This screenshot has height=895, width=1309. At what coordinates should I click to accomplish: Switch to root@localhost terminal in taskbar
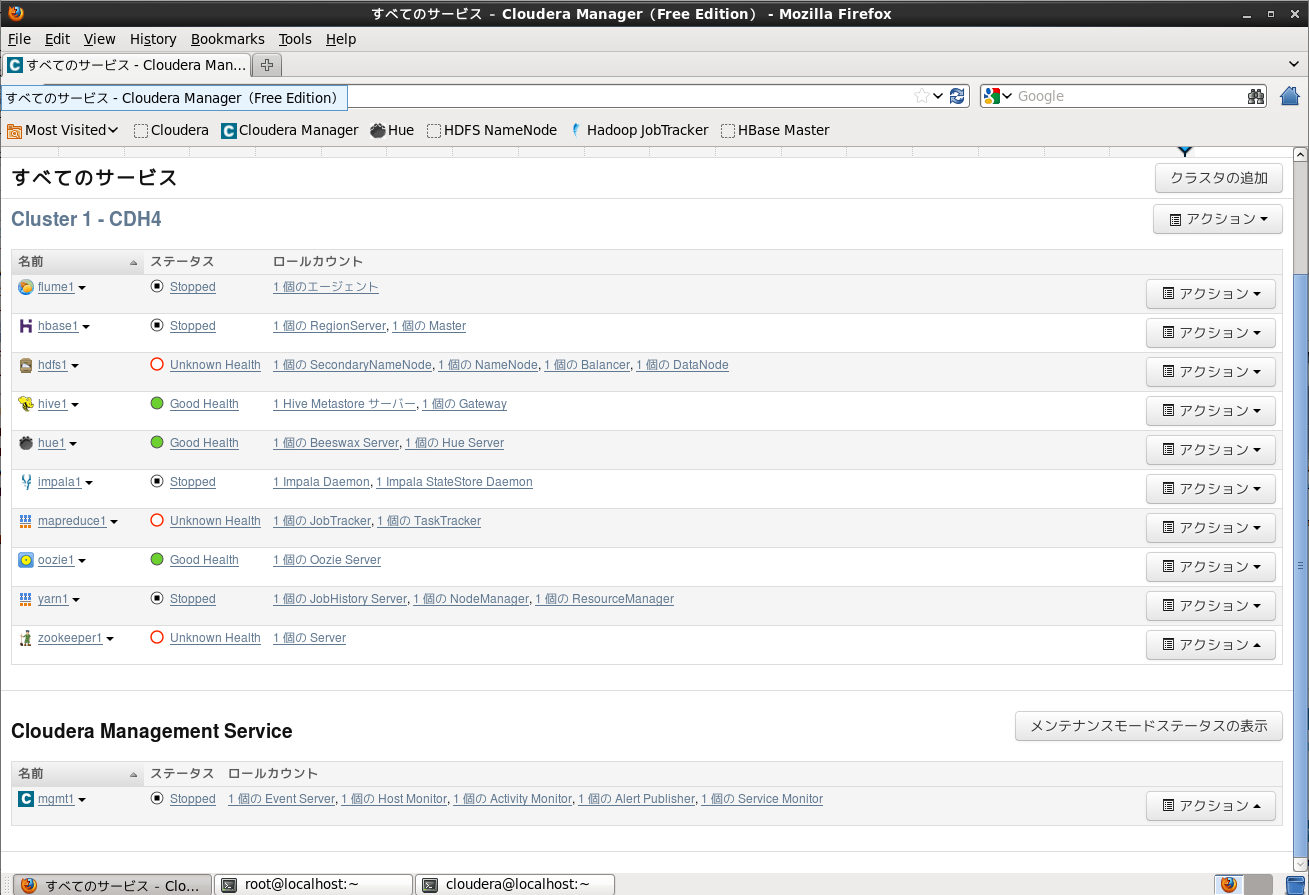[314, 884]
